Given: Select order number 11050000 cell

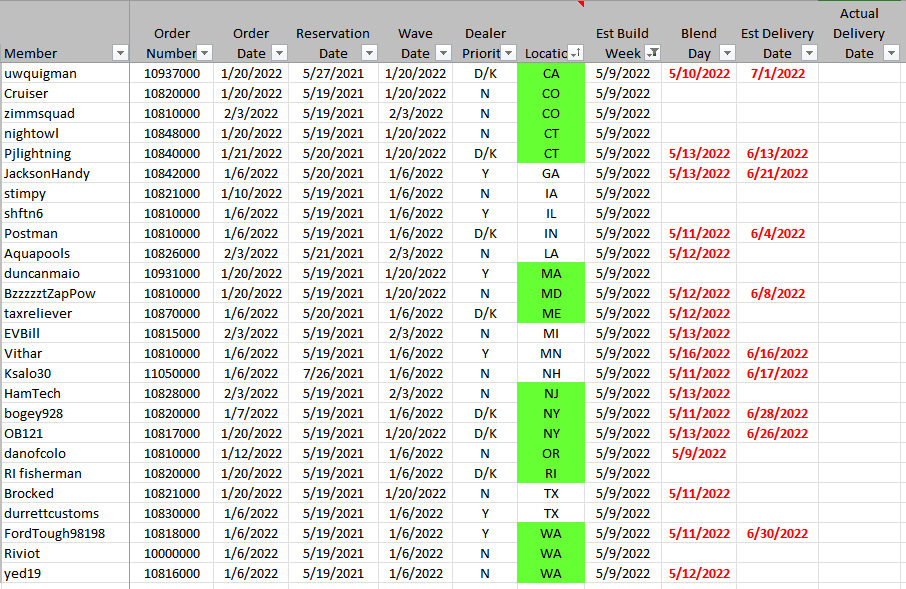Looking at the screenshot, I should click(171, 373).
